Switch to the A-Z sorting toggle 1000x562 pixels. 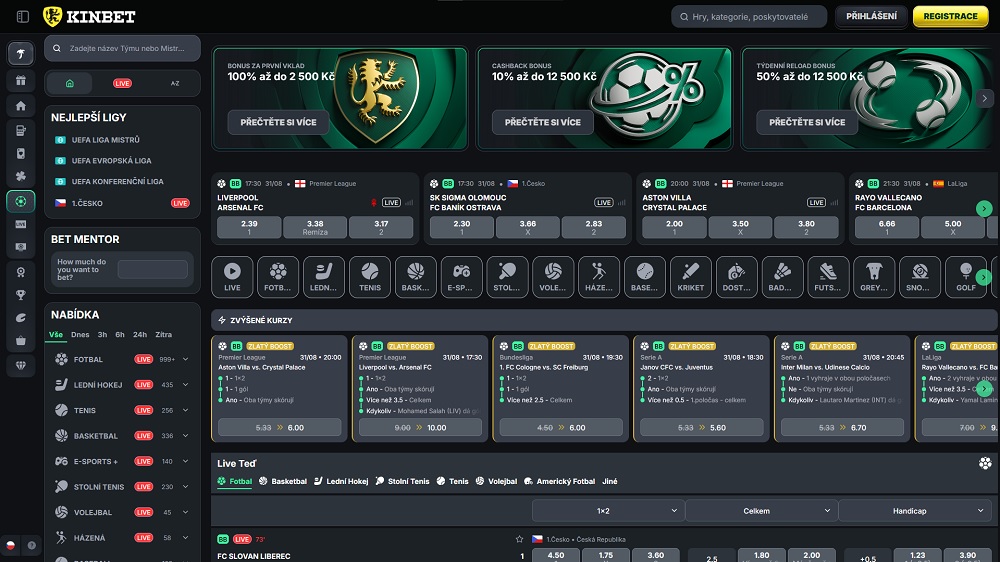(174, 83)
